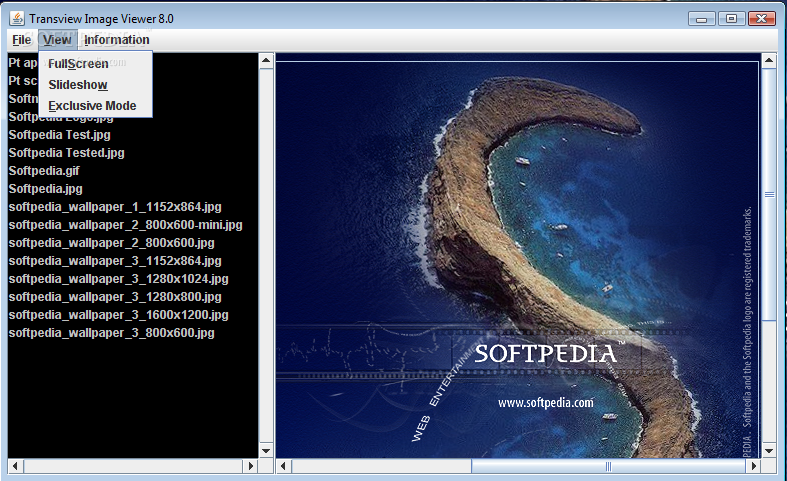Select Softpedia Test.jpg in file list
This screenshot has height=481, width=787.
click(x=59, y=135)
